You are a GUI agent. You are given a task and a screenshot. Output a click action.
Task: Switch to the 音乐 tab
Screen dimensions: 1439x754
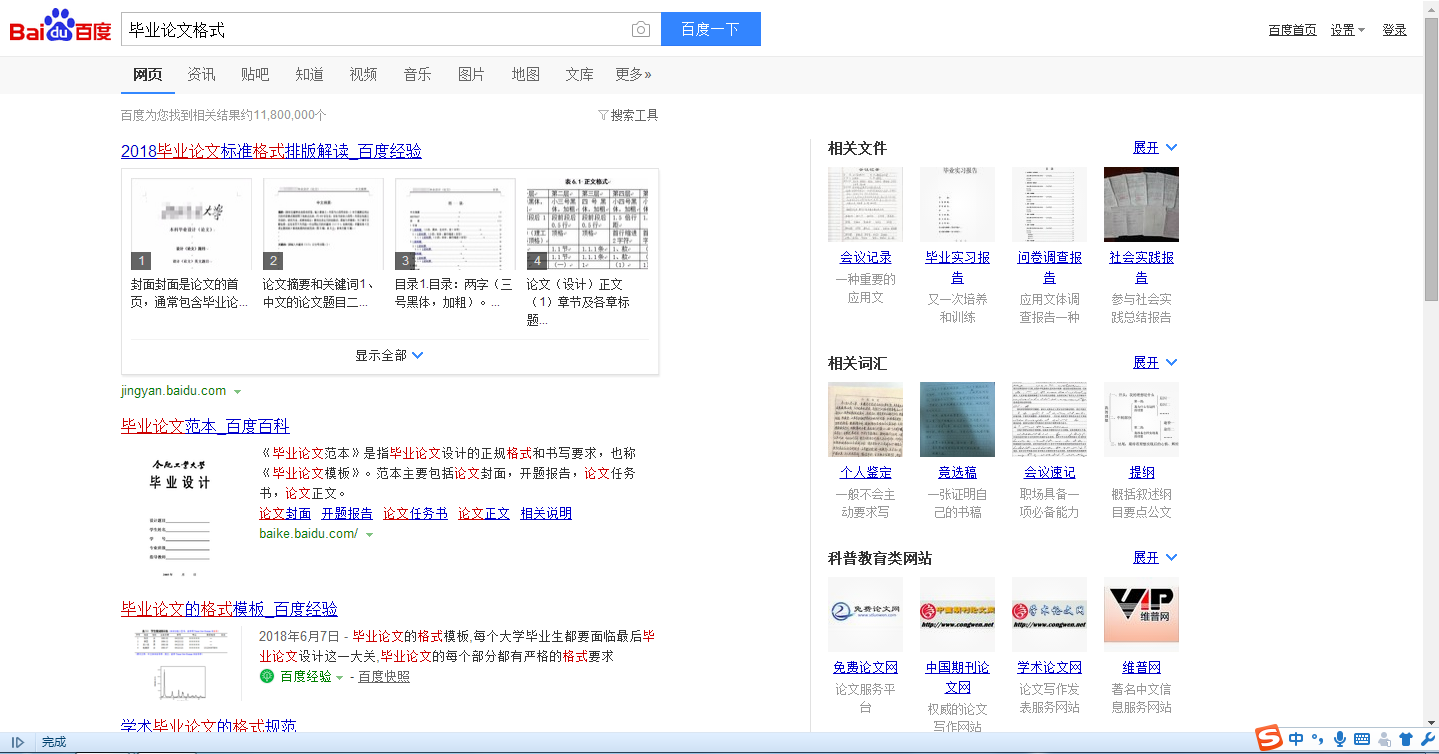pyautogui.click(x=417, y=74)
